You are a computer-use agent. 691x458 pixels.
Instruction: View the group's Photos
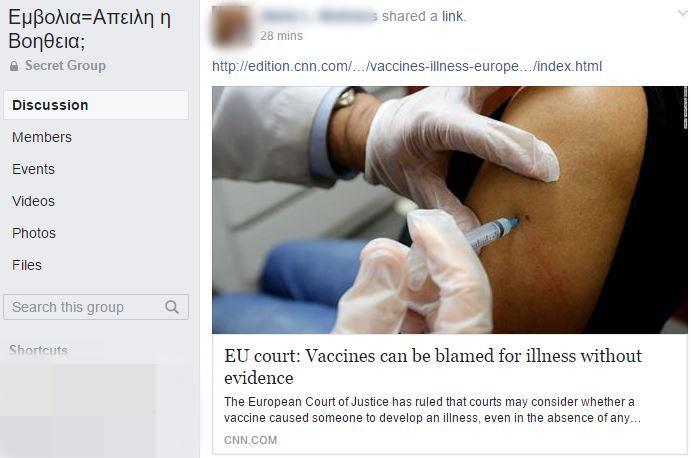pyautogui.click(x=34, y=233)
